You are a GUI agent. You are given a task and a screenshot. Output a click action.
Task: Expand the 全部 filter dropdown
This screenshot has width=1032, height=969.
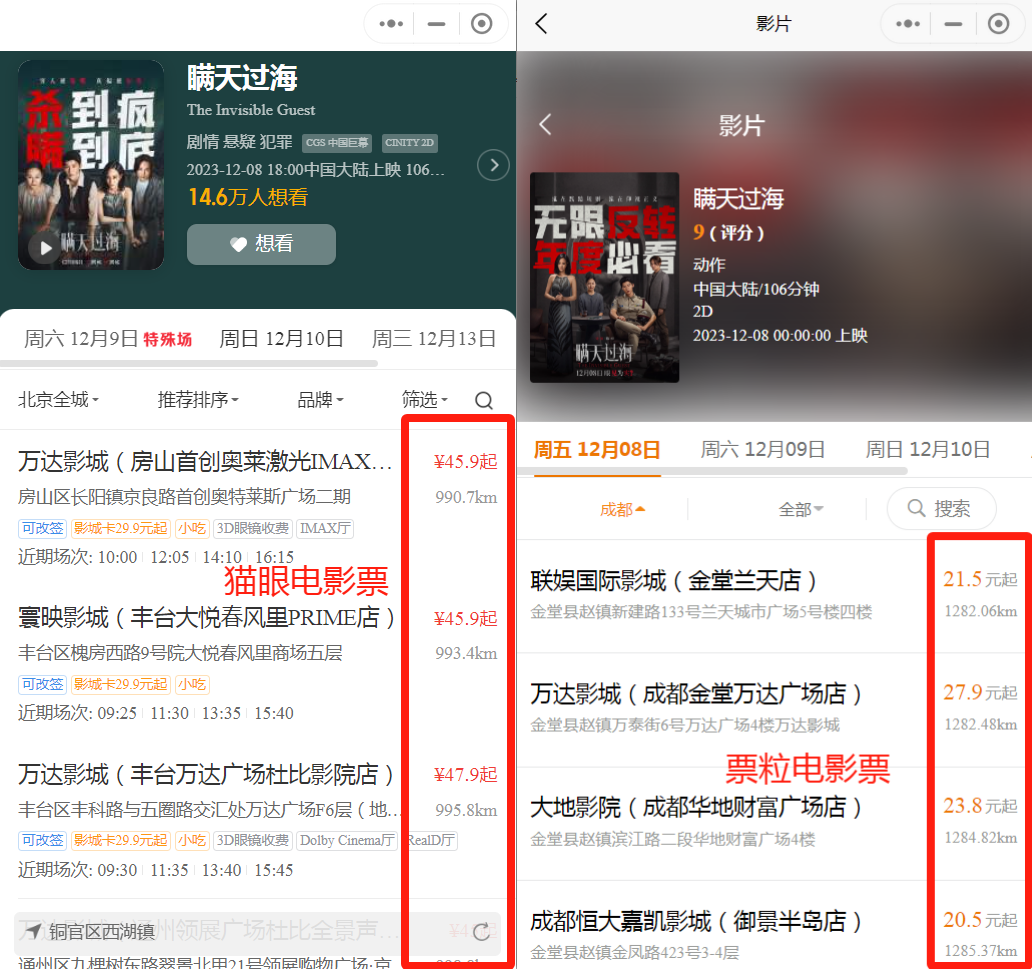801,509
